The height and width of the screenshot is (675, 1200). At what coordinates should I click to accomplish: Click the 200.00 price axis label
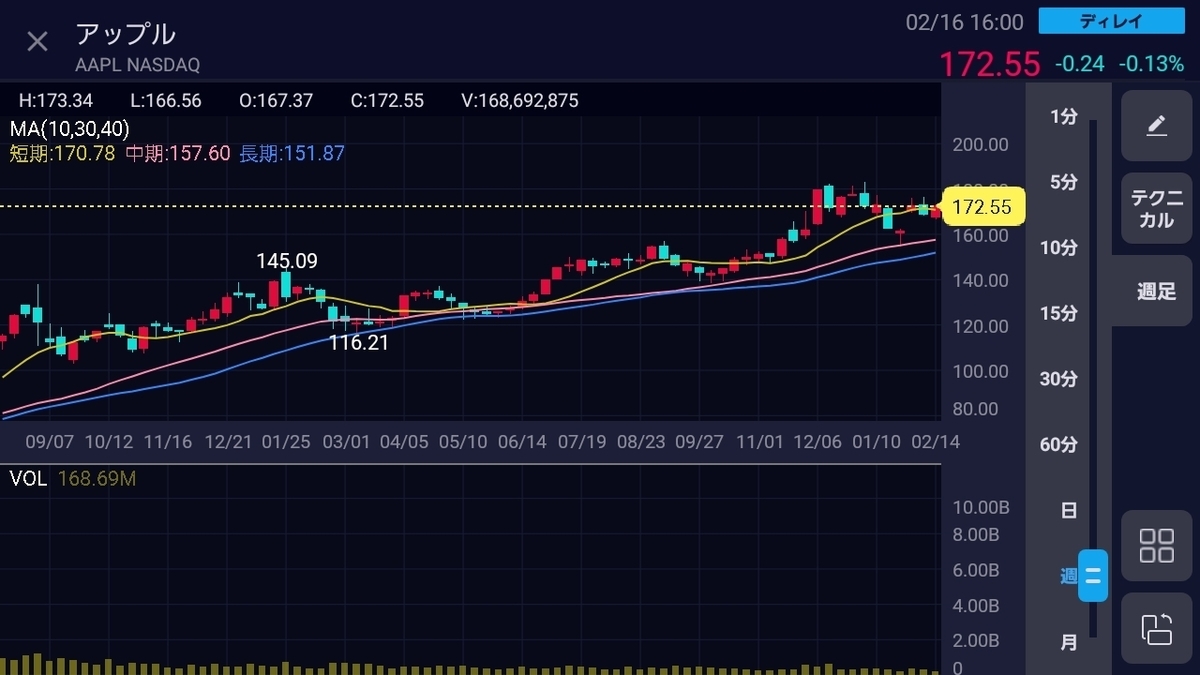click(981, 144)
